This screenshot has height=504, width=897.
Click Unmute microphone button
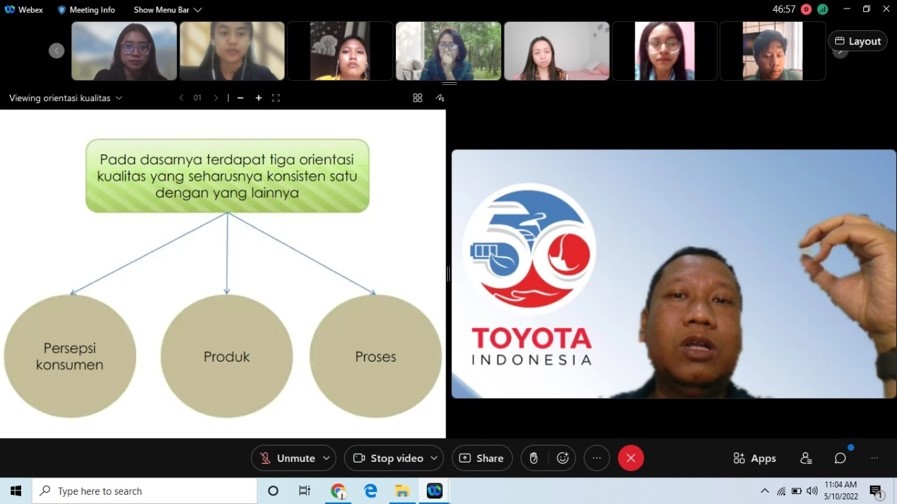point(288,458)
